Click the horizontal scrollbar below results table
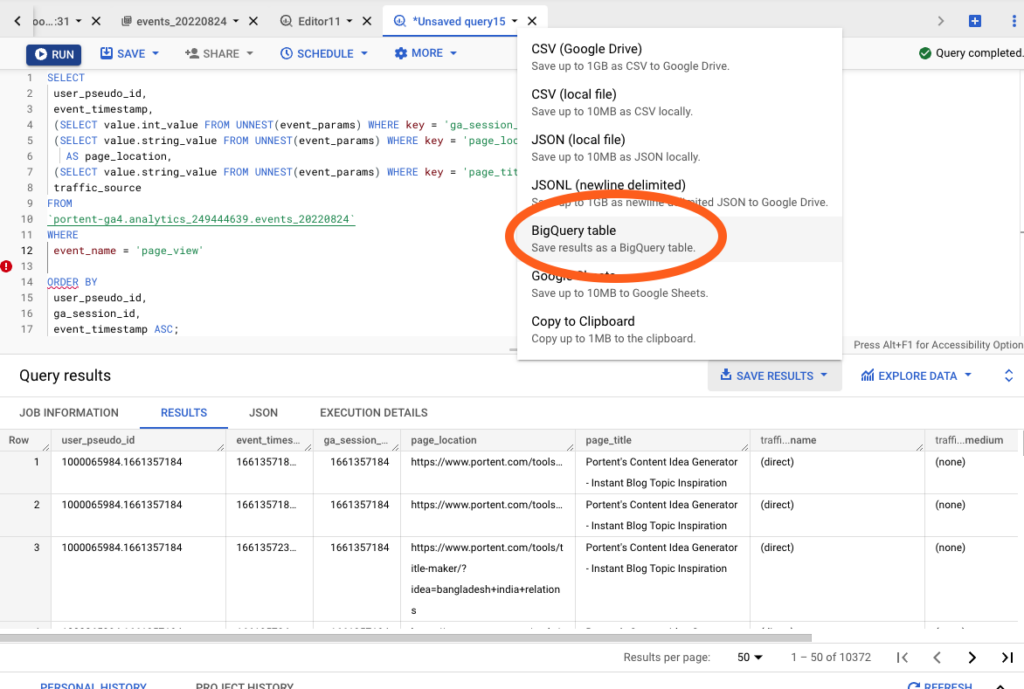Screen dimensions: 1024x689 click(405, 637)
